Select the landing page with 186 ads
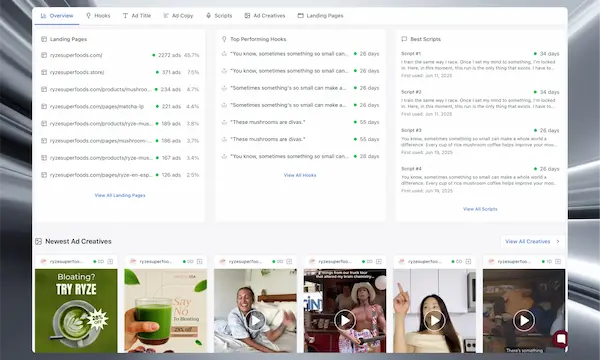This screenshot has width=600, height=360. pos(120,141)
